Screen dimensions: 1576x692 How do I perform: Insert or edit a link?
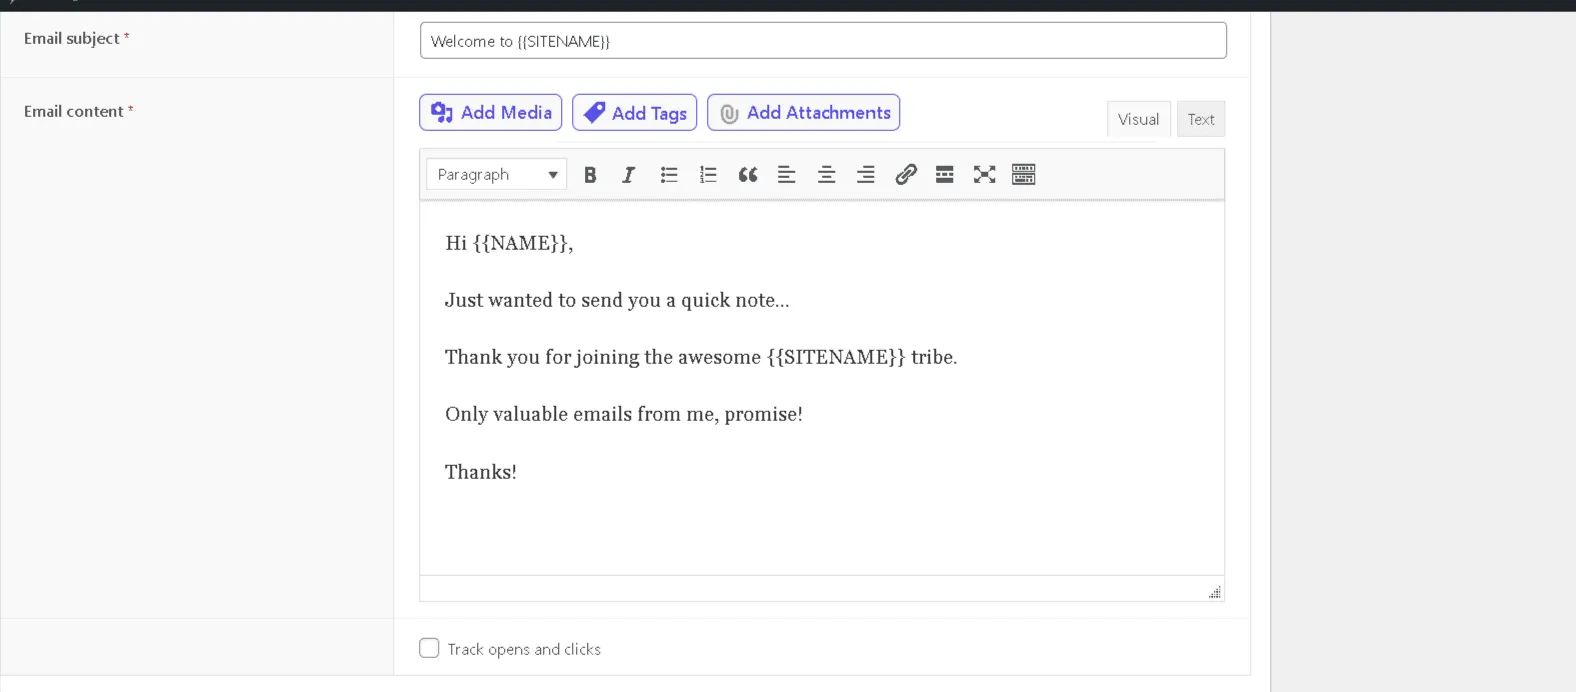905,175
